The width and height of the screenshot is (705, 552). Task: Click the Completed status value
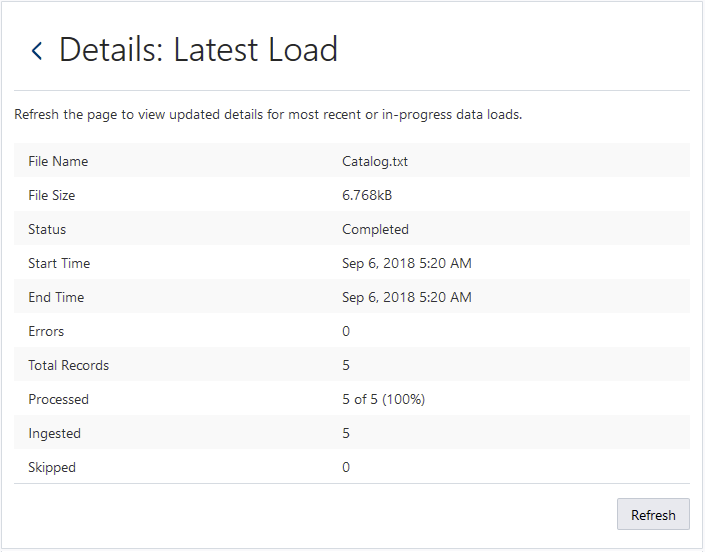(375, 229)
